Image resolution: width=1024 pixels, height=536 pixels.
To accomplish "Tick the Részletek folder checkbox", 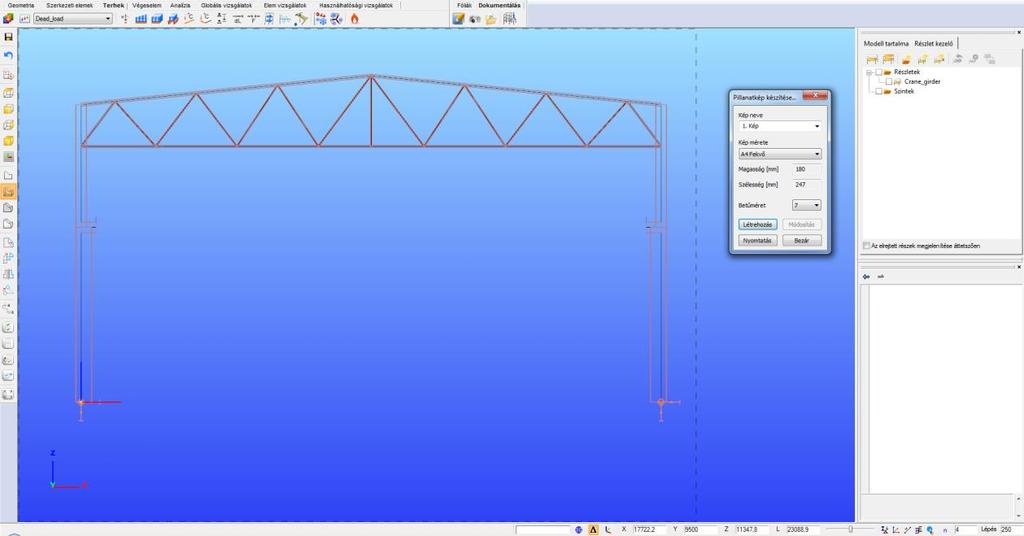I will 879,72.
